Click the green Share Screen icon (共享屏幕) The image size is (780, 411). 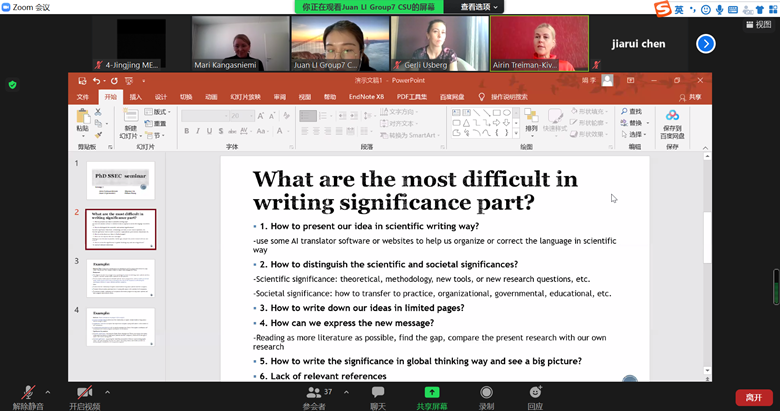432,393
